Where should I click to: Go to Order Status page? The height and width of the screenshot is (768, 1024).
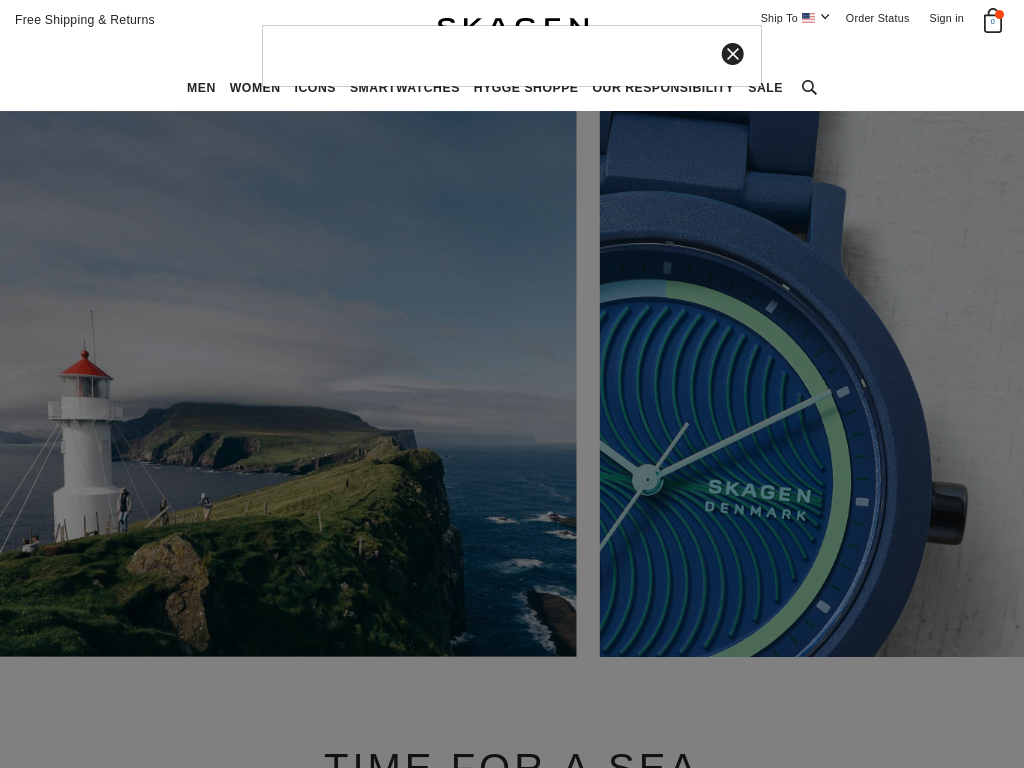click(877, 18)
